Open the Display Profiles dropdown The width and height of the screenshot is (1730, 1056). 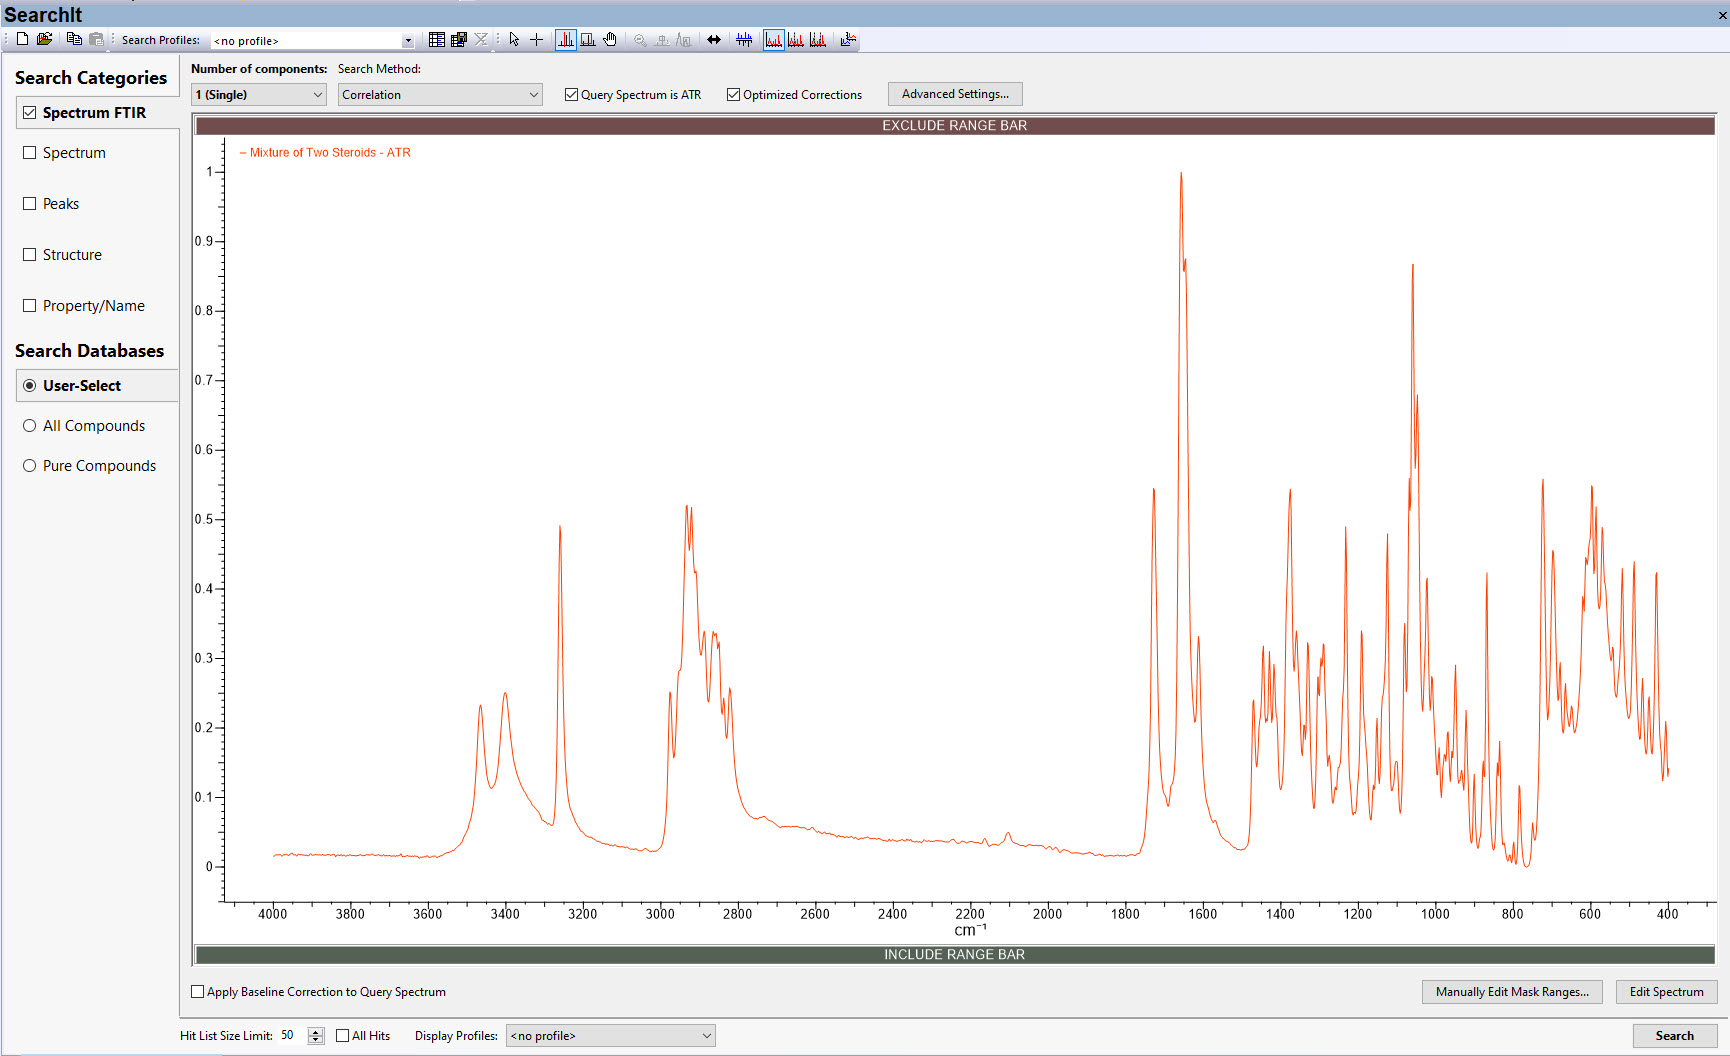610,1036
